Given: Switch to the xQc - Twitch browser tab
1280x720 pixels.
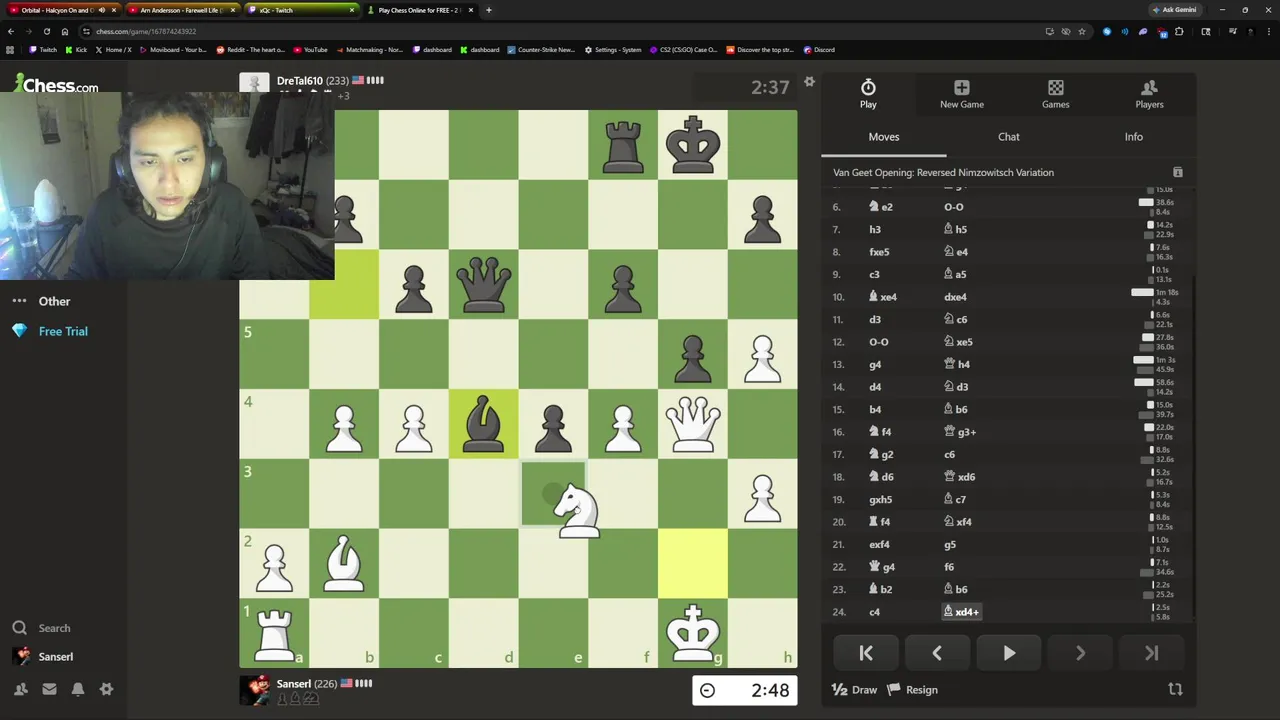Looking at the screenshot, I should [x=303, y=10].
